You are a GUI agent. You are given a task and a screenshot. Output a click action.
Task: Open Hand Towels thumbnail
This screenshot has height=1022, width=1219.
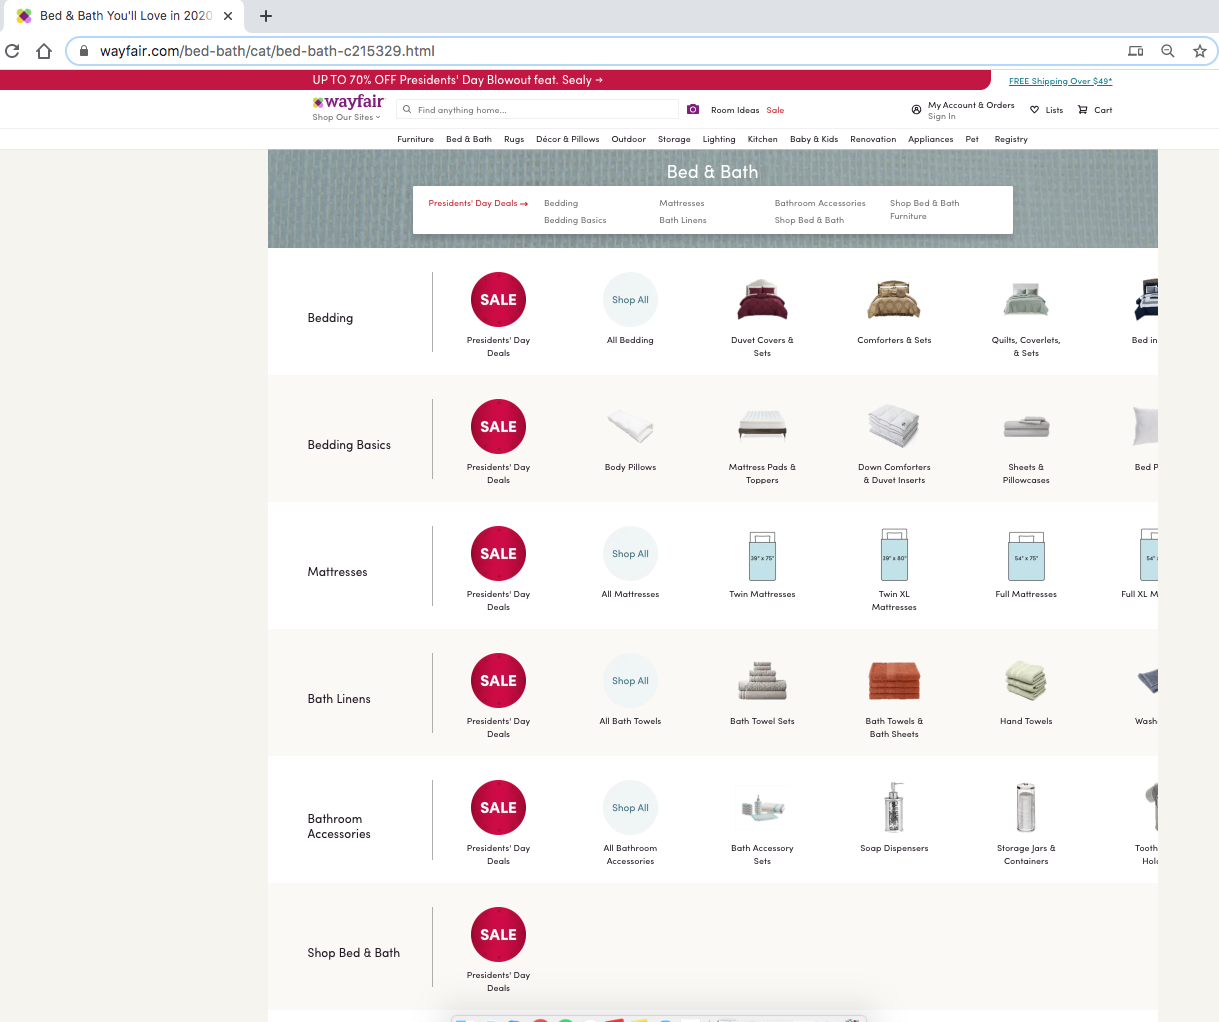[1026, 681]
